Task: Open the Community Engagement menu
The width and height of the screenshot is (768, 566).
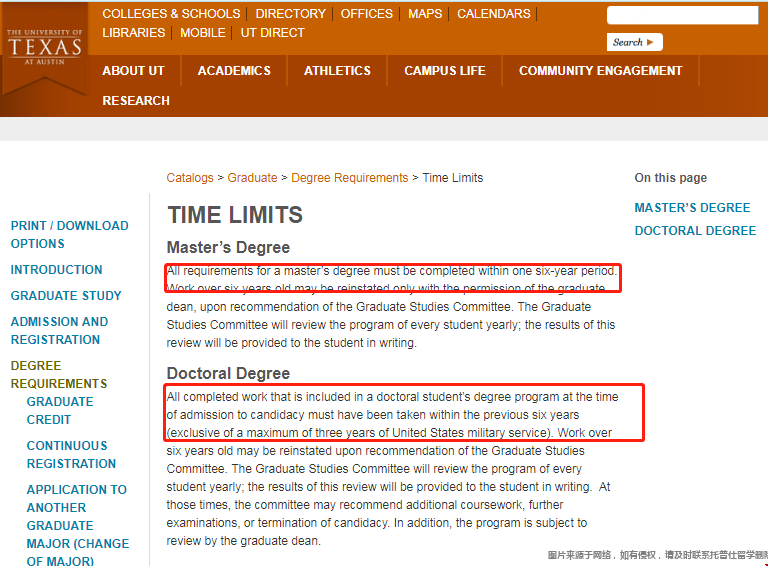Action: coord(600,71)
